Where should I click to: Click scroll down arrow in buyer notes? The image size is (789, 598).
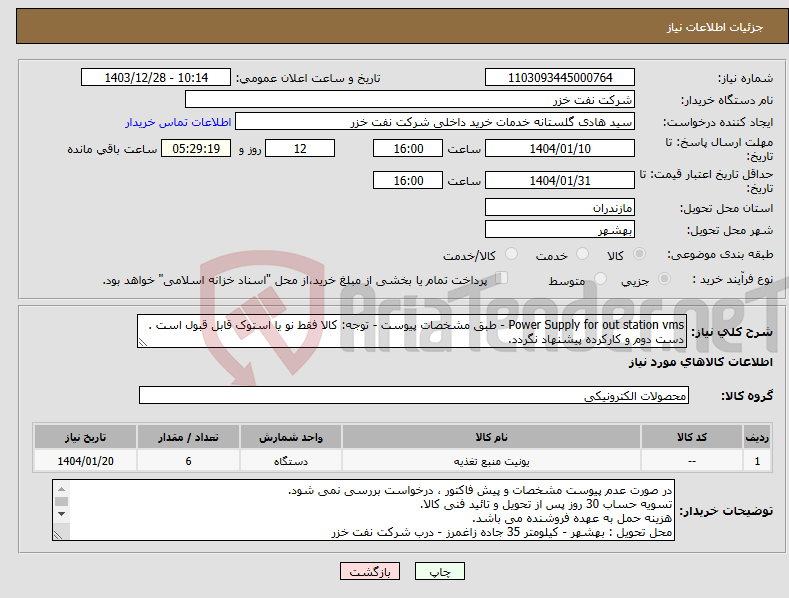pos(61,513)
